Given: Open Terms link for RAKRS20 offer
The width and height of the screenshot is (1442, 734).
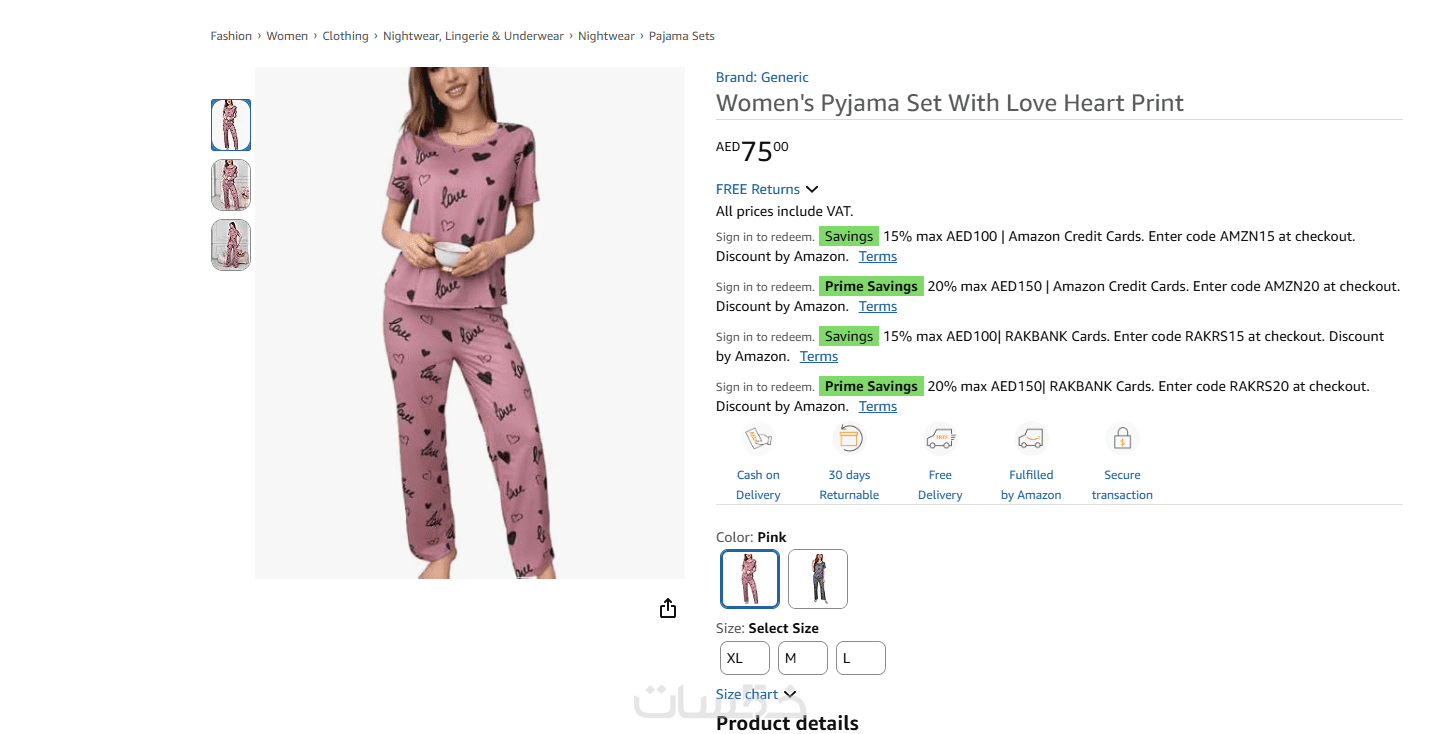Looking at the screenshot, I should point(878,406).
